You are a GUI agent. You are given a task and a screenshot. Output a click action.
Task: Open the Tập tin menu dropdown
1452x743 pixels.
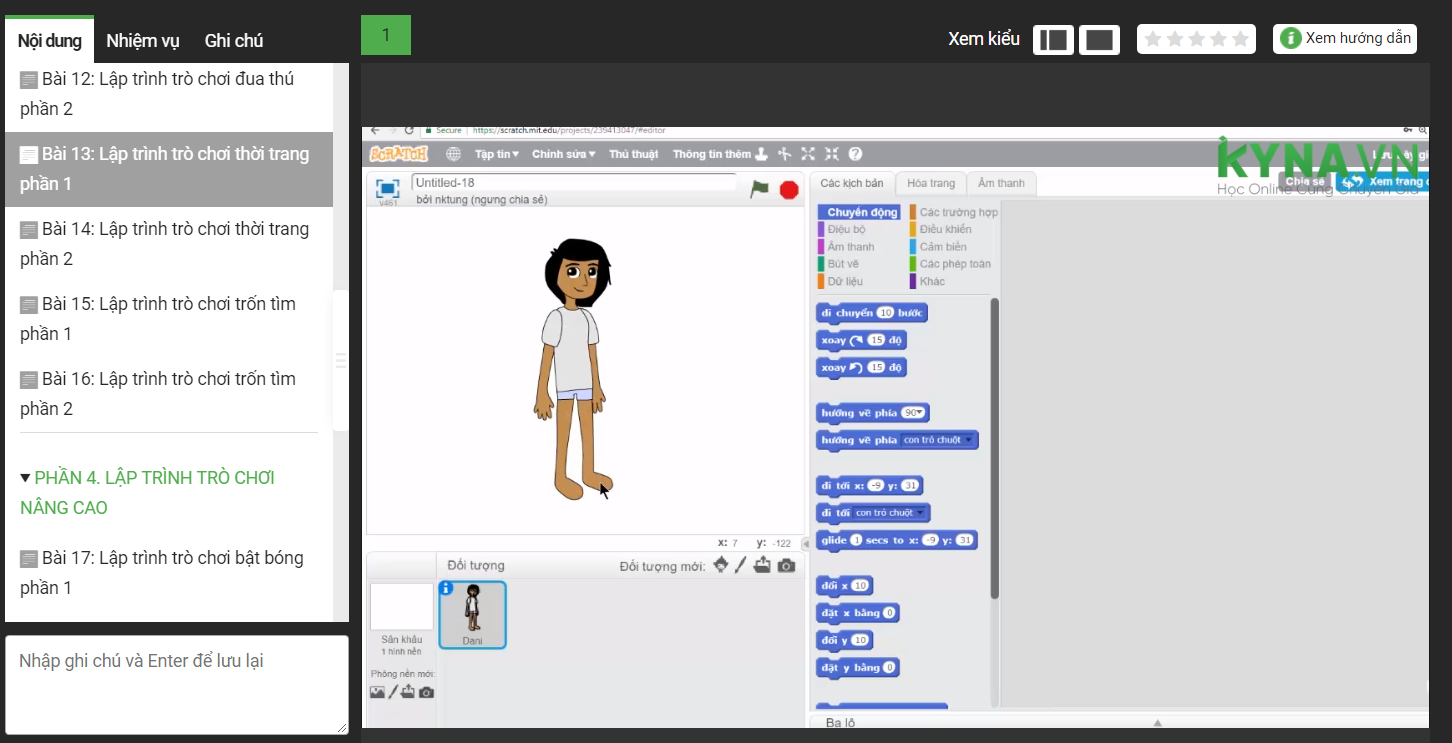496,154
